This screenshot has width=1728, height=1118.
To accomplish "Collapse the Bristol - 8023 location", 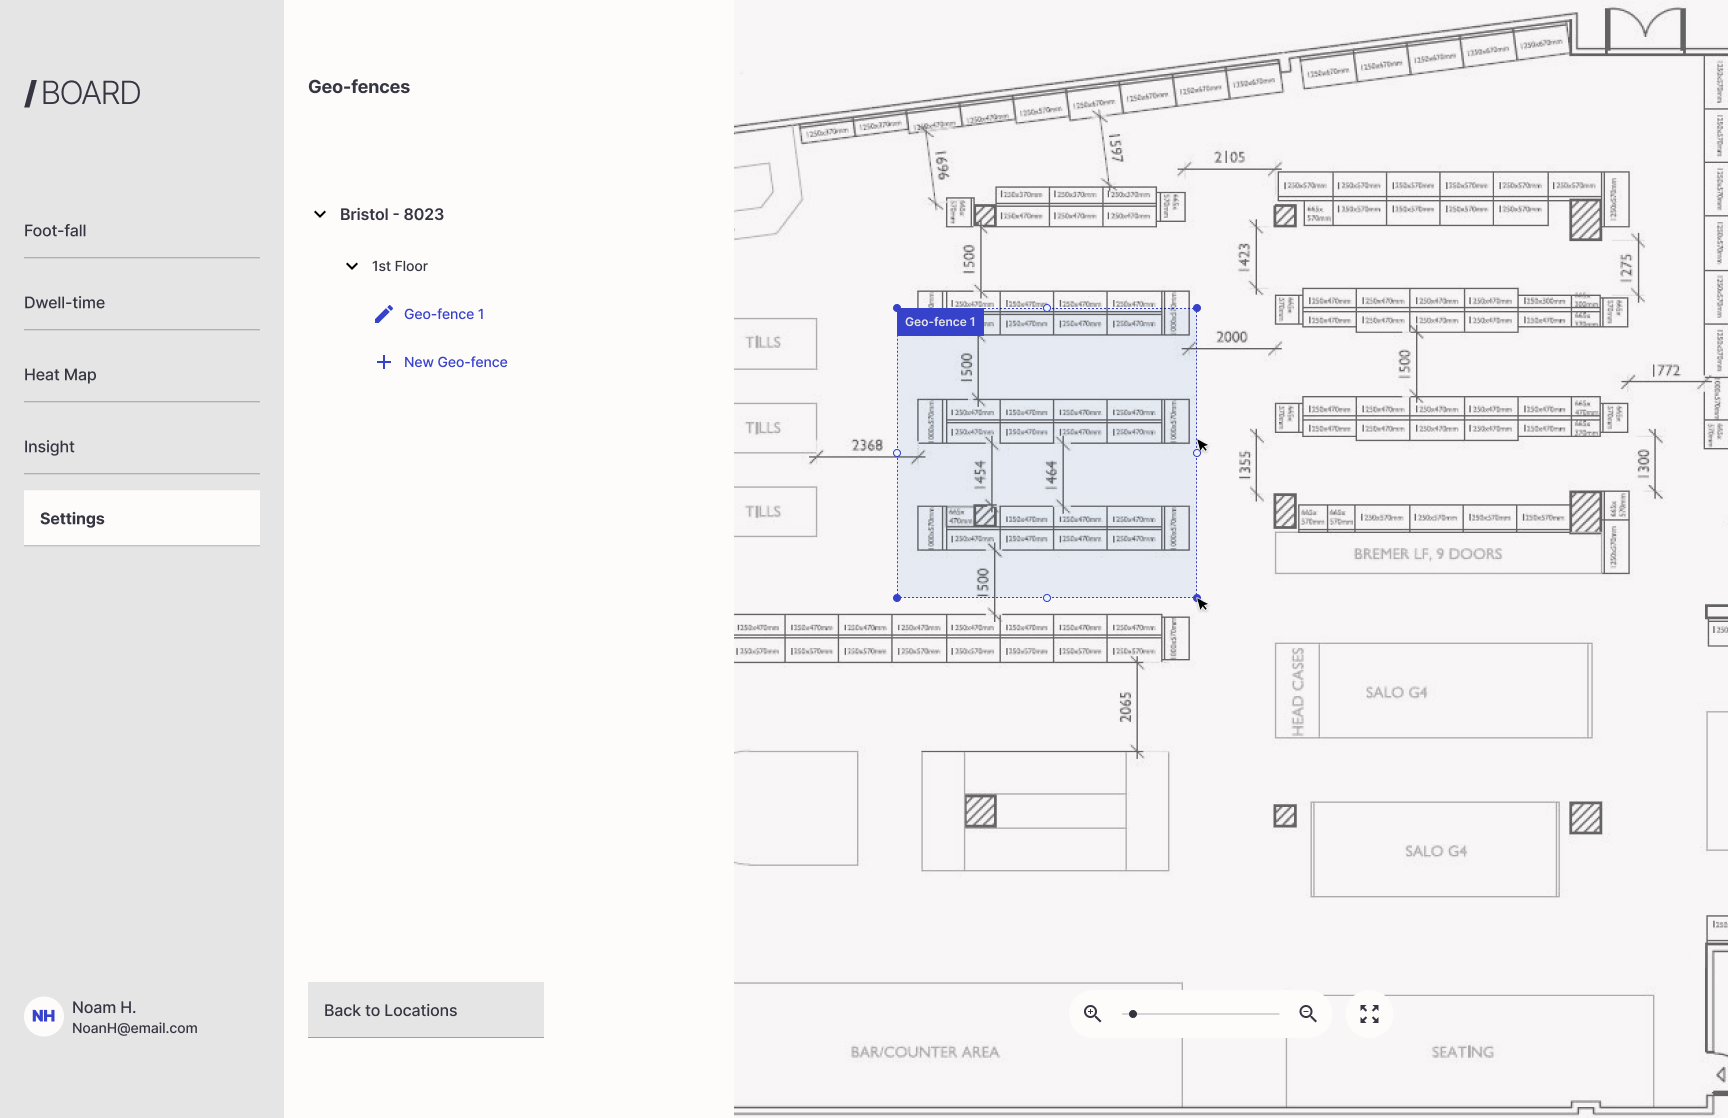I will tap(320, 214).
